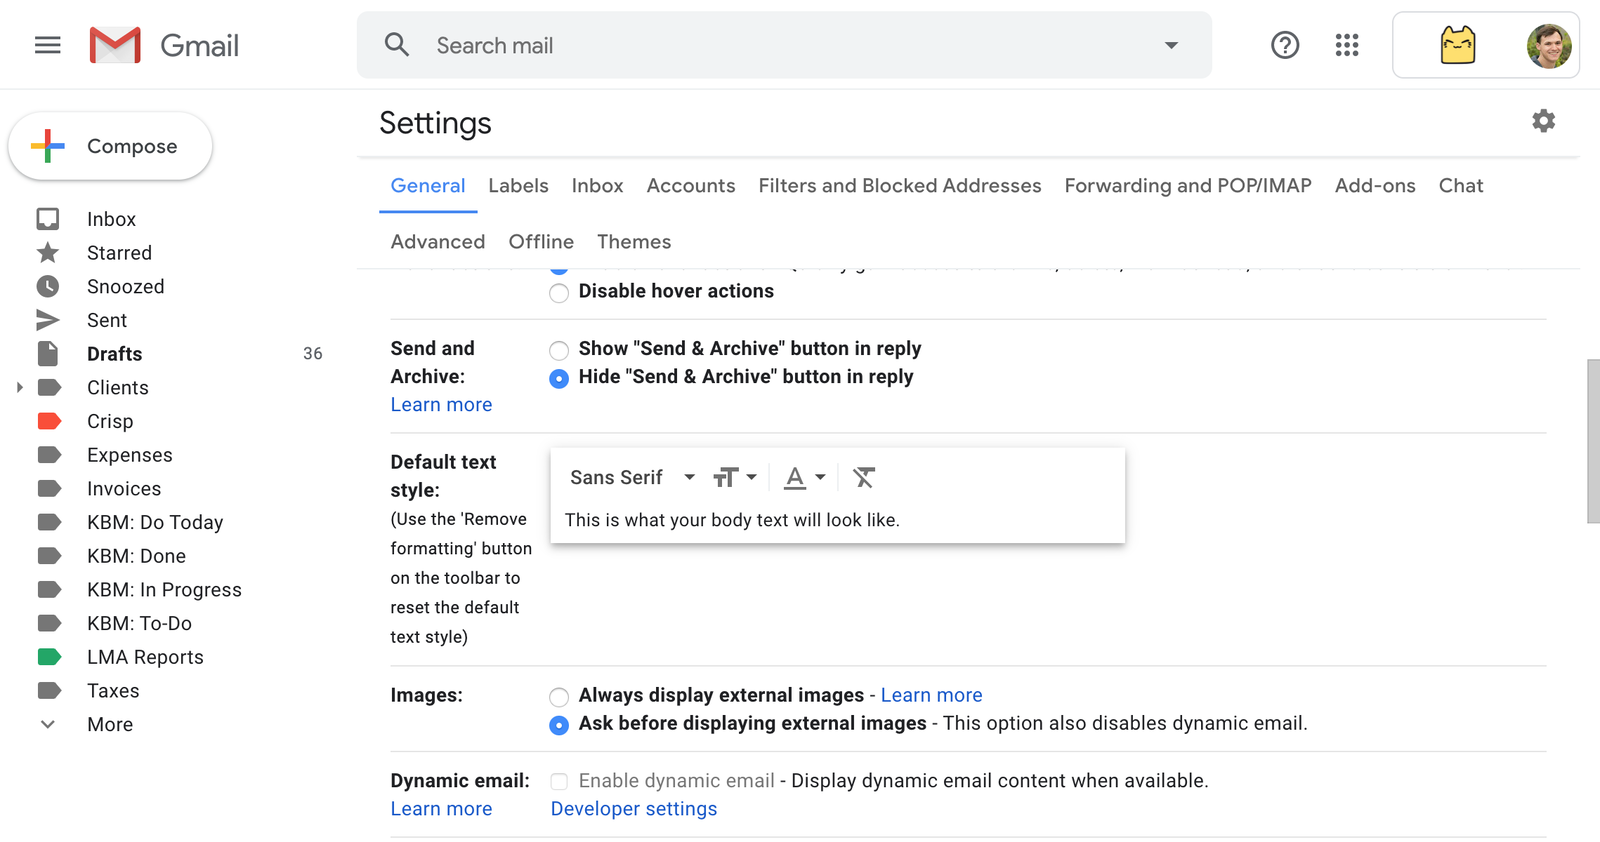Viewport: 1600px width, 842px height.
Task: Open Dynamic email Learn more link
Action: (x=441, y=809)
